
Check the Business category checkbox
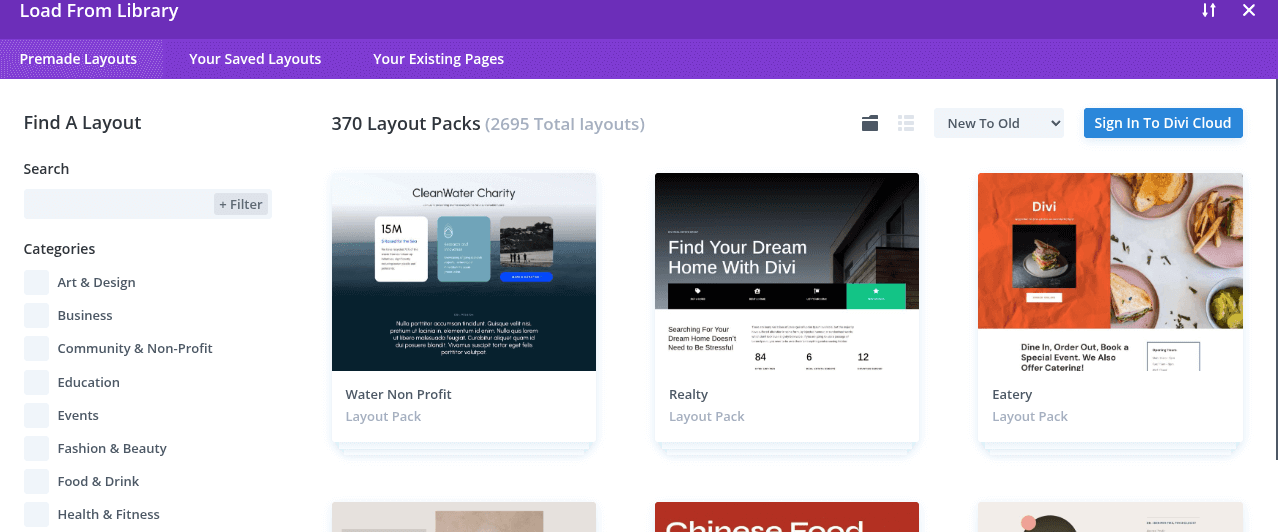(37, 315)
